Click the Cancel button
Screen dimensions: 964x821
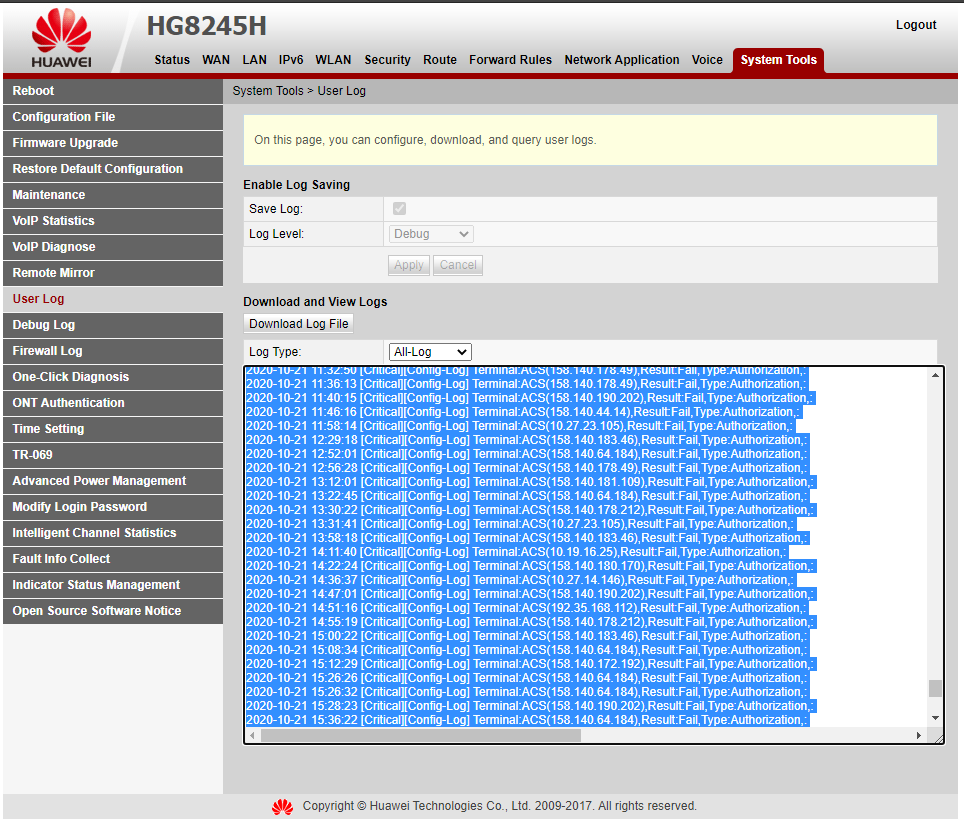458,265
